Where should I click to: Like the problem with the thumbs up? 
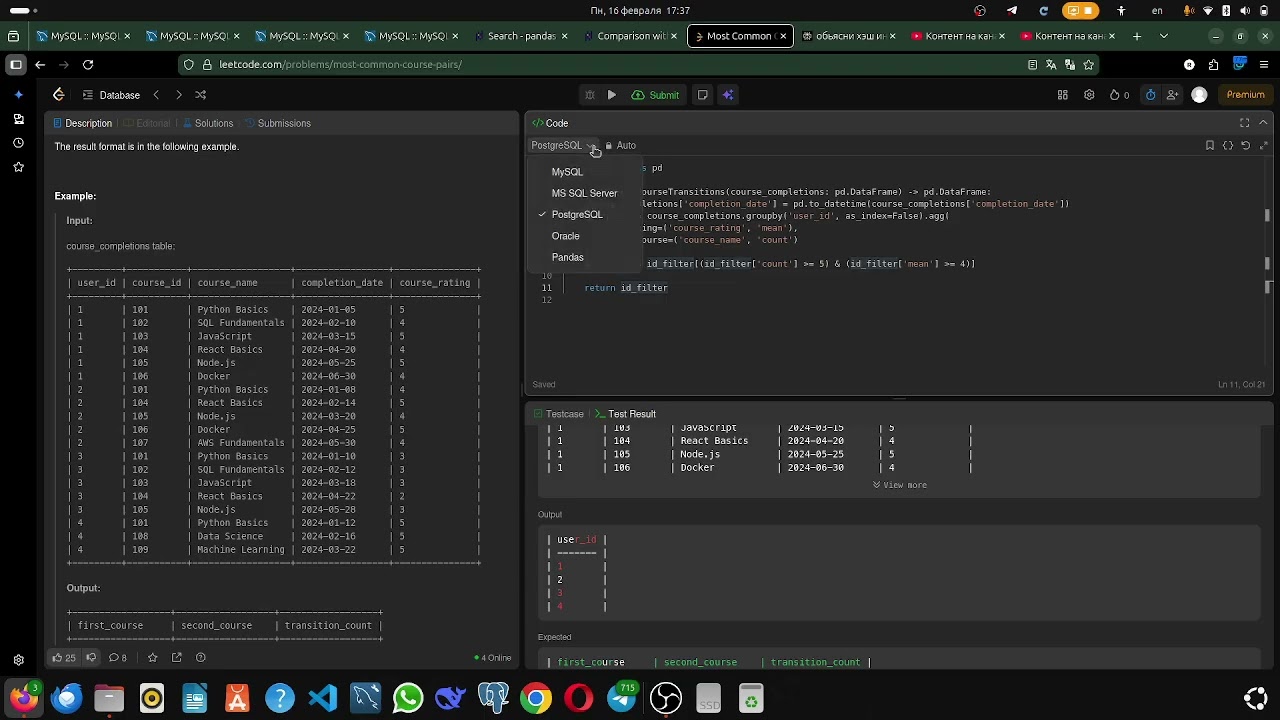click(x=64, y=658)
